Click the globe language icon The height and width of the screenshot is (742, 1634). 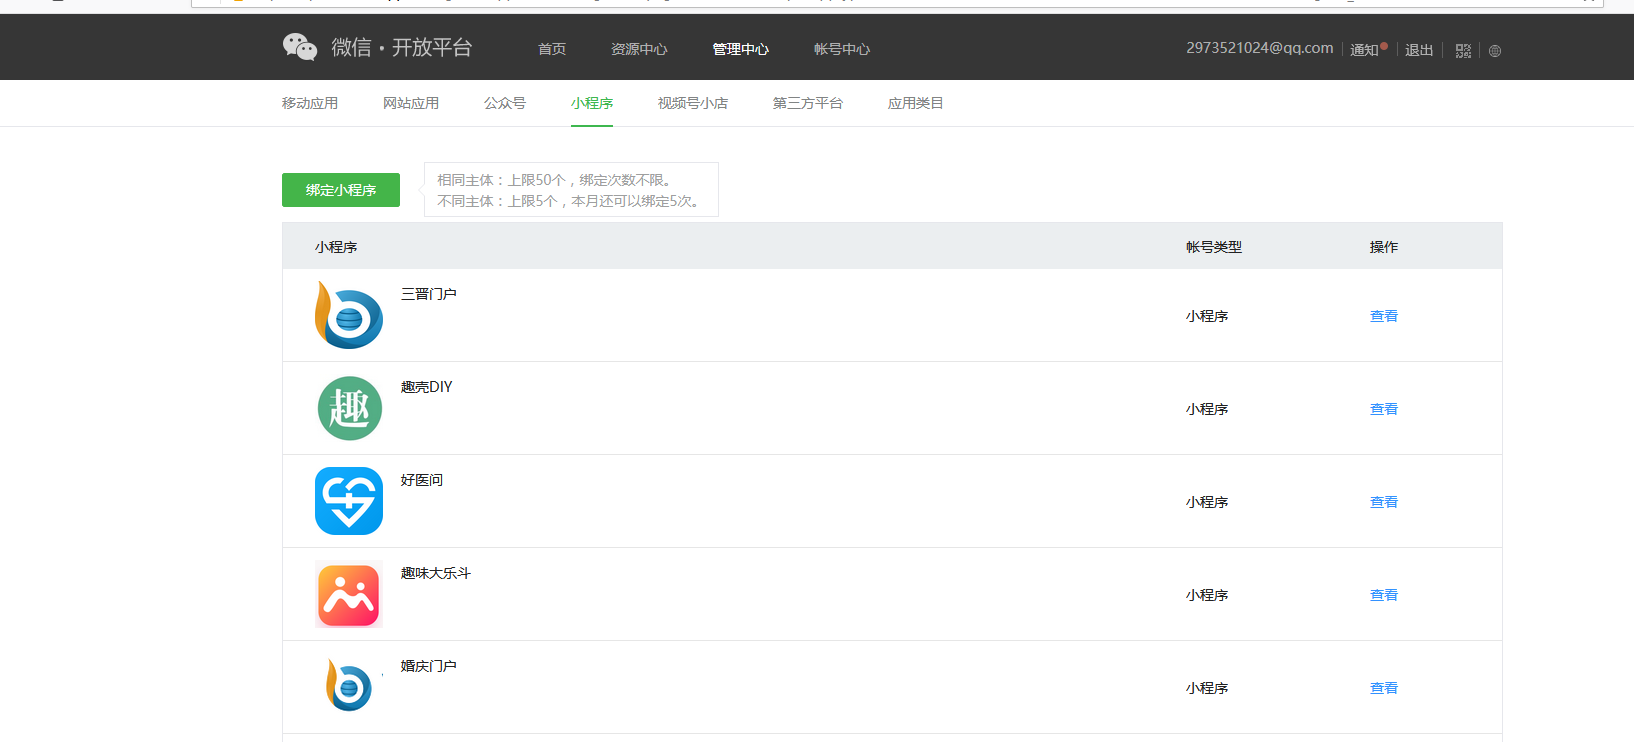coord(1495,51)
